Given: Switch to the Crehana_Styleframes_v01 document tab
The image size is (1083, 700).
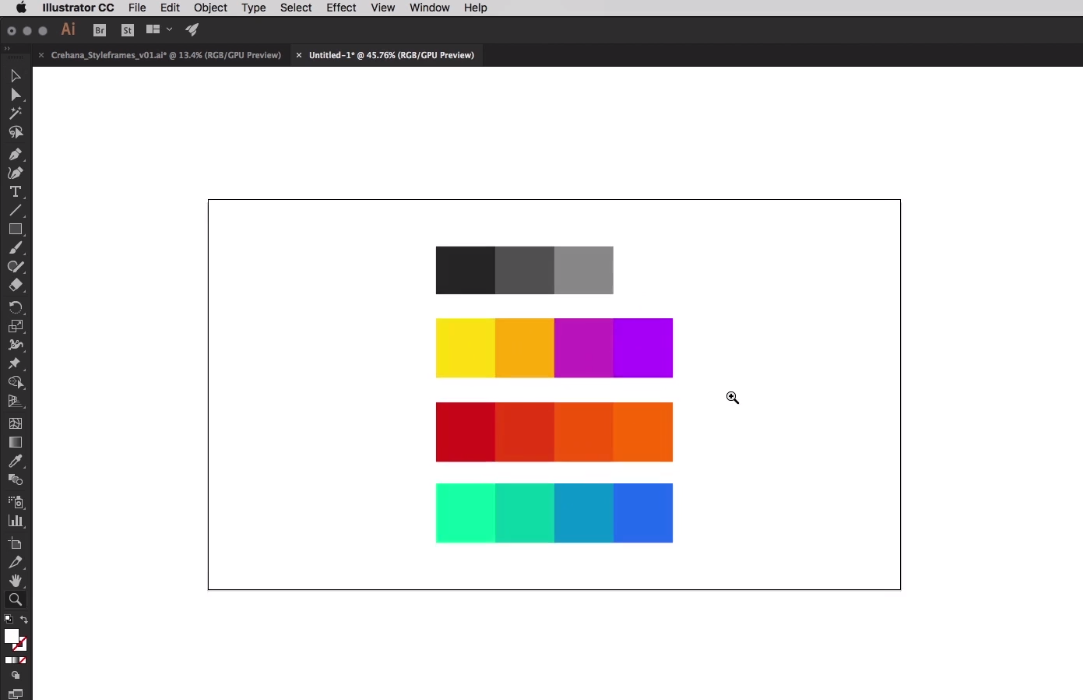Looking at the screenshot, I should coord(165,55).
